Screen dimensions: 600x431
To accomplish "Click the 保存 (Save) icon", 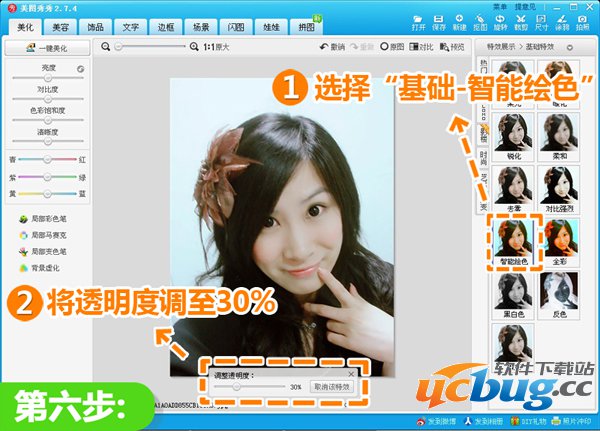I will pyautogui.click(x=439, y=24).
